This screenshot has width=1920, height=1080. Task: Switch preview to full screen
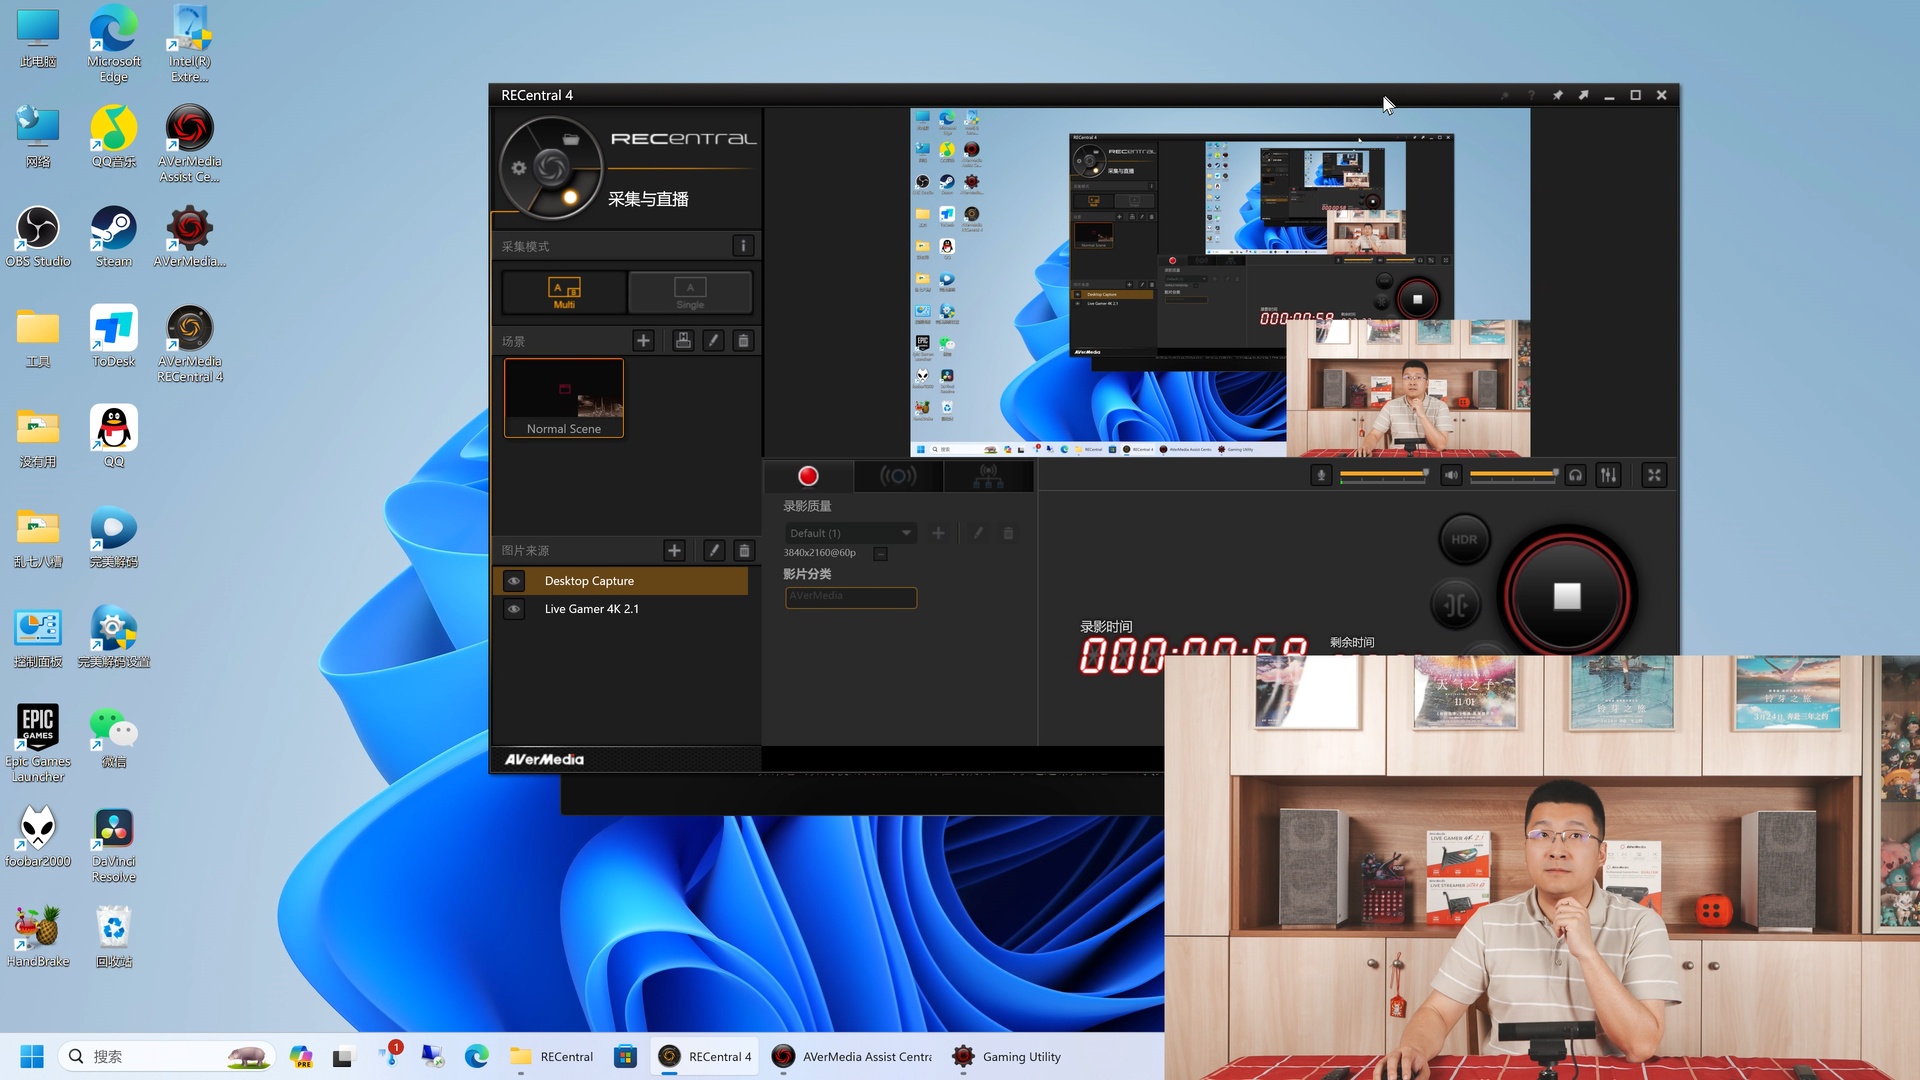[x=1654, y=476]
